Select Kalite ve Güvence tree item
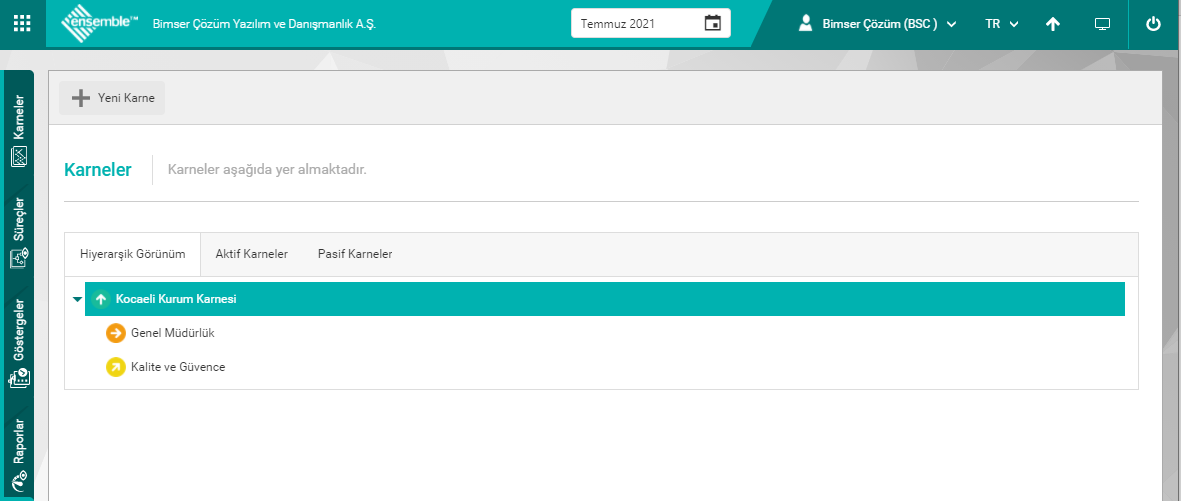The height and width of the screenshot is (501, 1181). point(179,368)
